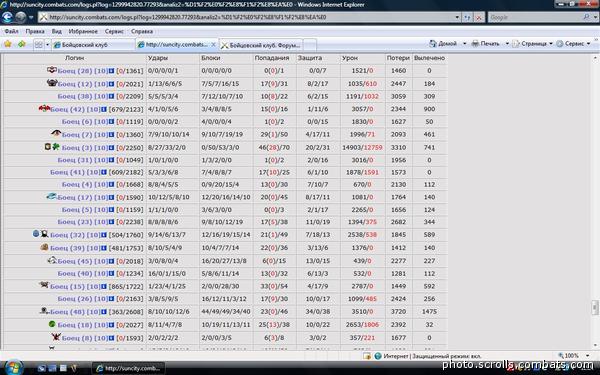Go back with the browser Back arrow

coord(7,17)
